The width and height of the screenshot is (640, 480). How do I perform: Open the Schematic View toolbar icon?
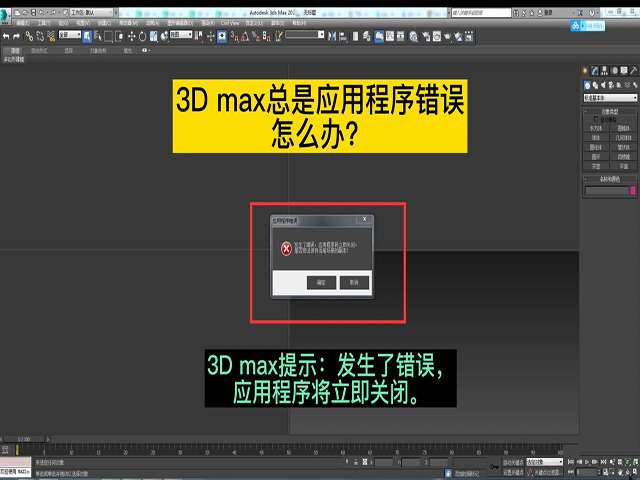[x=401, y=37]
